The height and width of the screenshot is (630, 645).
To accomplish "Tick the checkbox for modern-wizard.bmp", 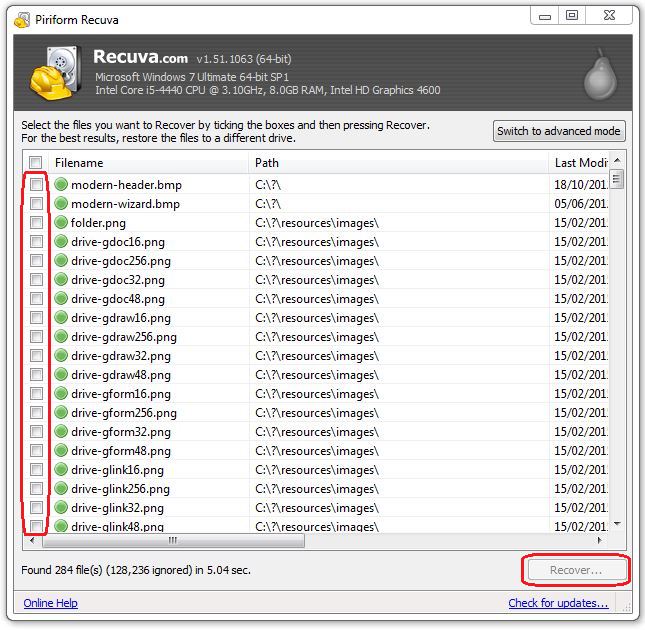I will [36, 203].
